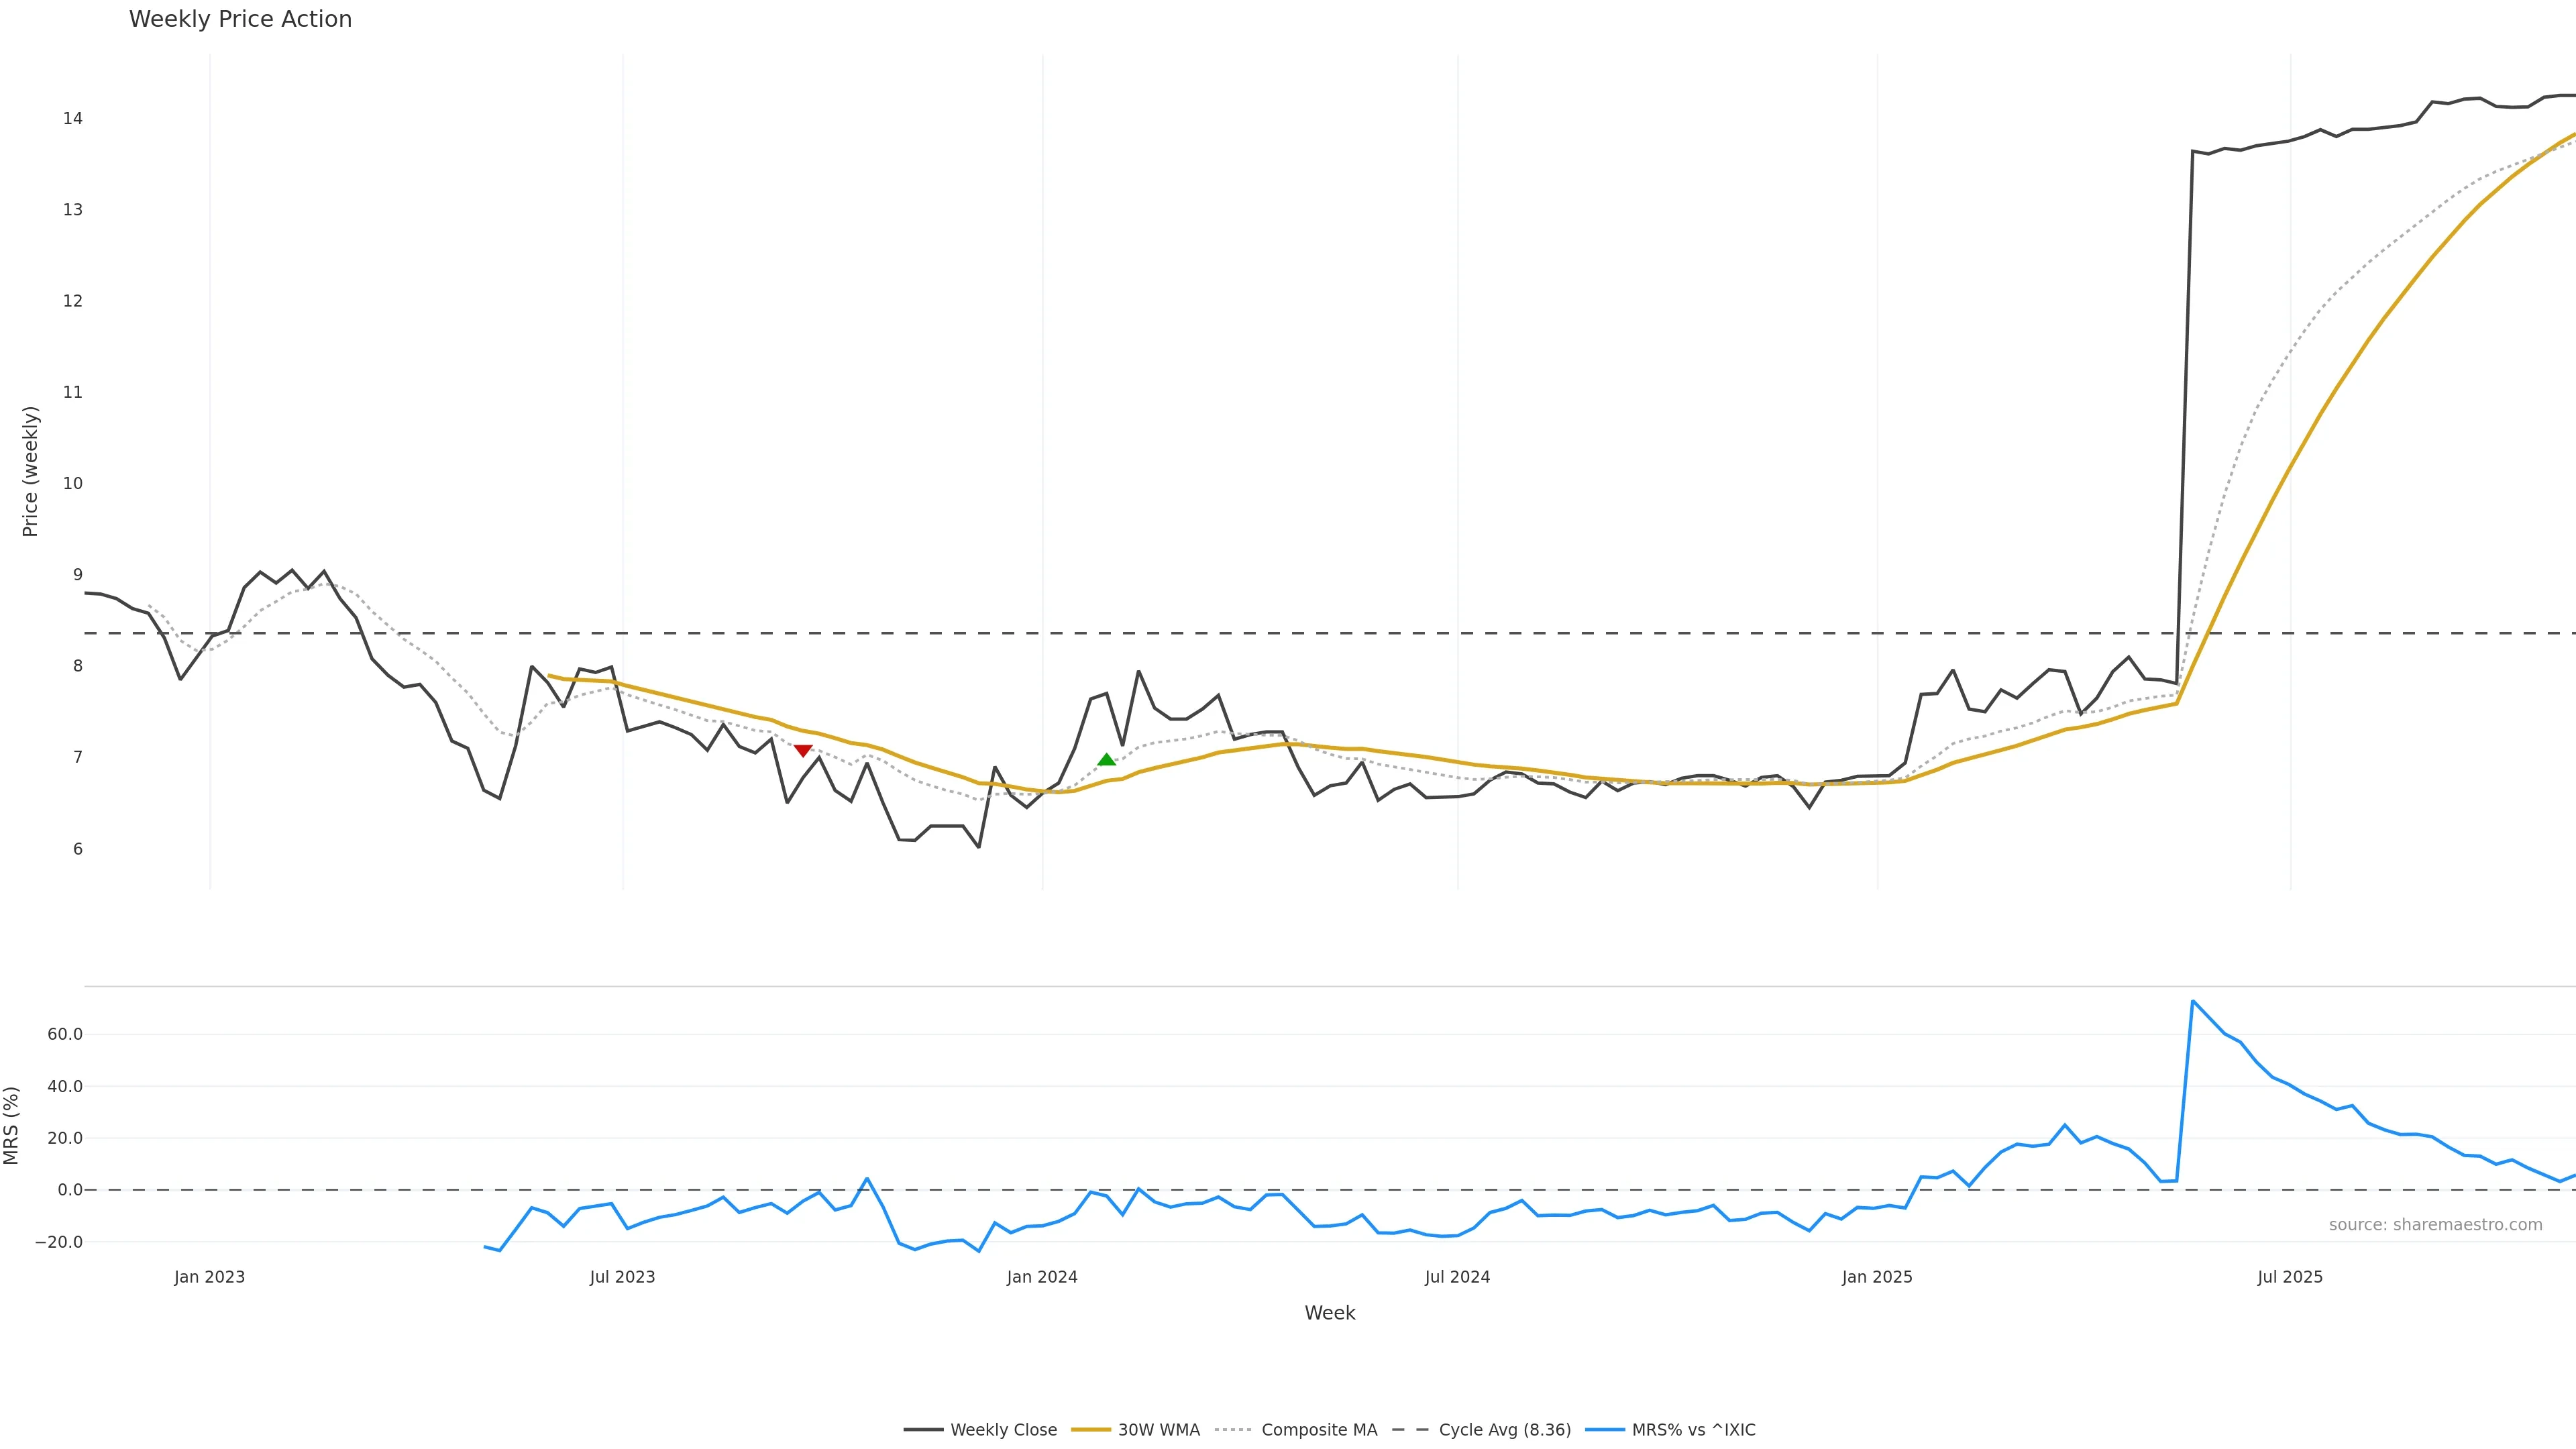Click the Jul 2025 x-axis label
This screenshot has width=2576, height=1449.
click(x=2290, y=1277)
